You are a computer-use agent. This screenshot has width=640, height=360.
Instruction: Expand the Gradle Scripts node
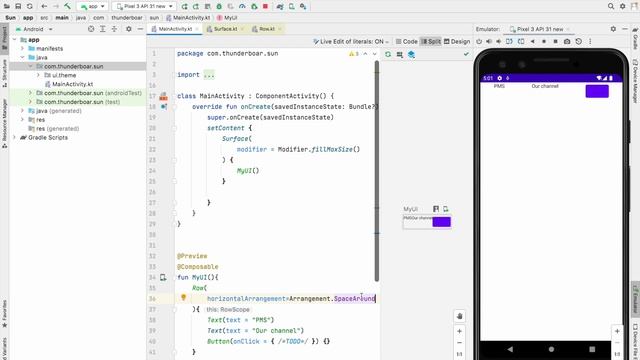tap(15, 138)
